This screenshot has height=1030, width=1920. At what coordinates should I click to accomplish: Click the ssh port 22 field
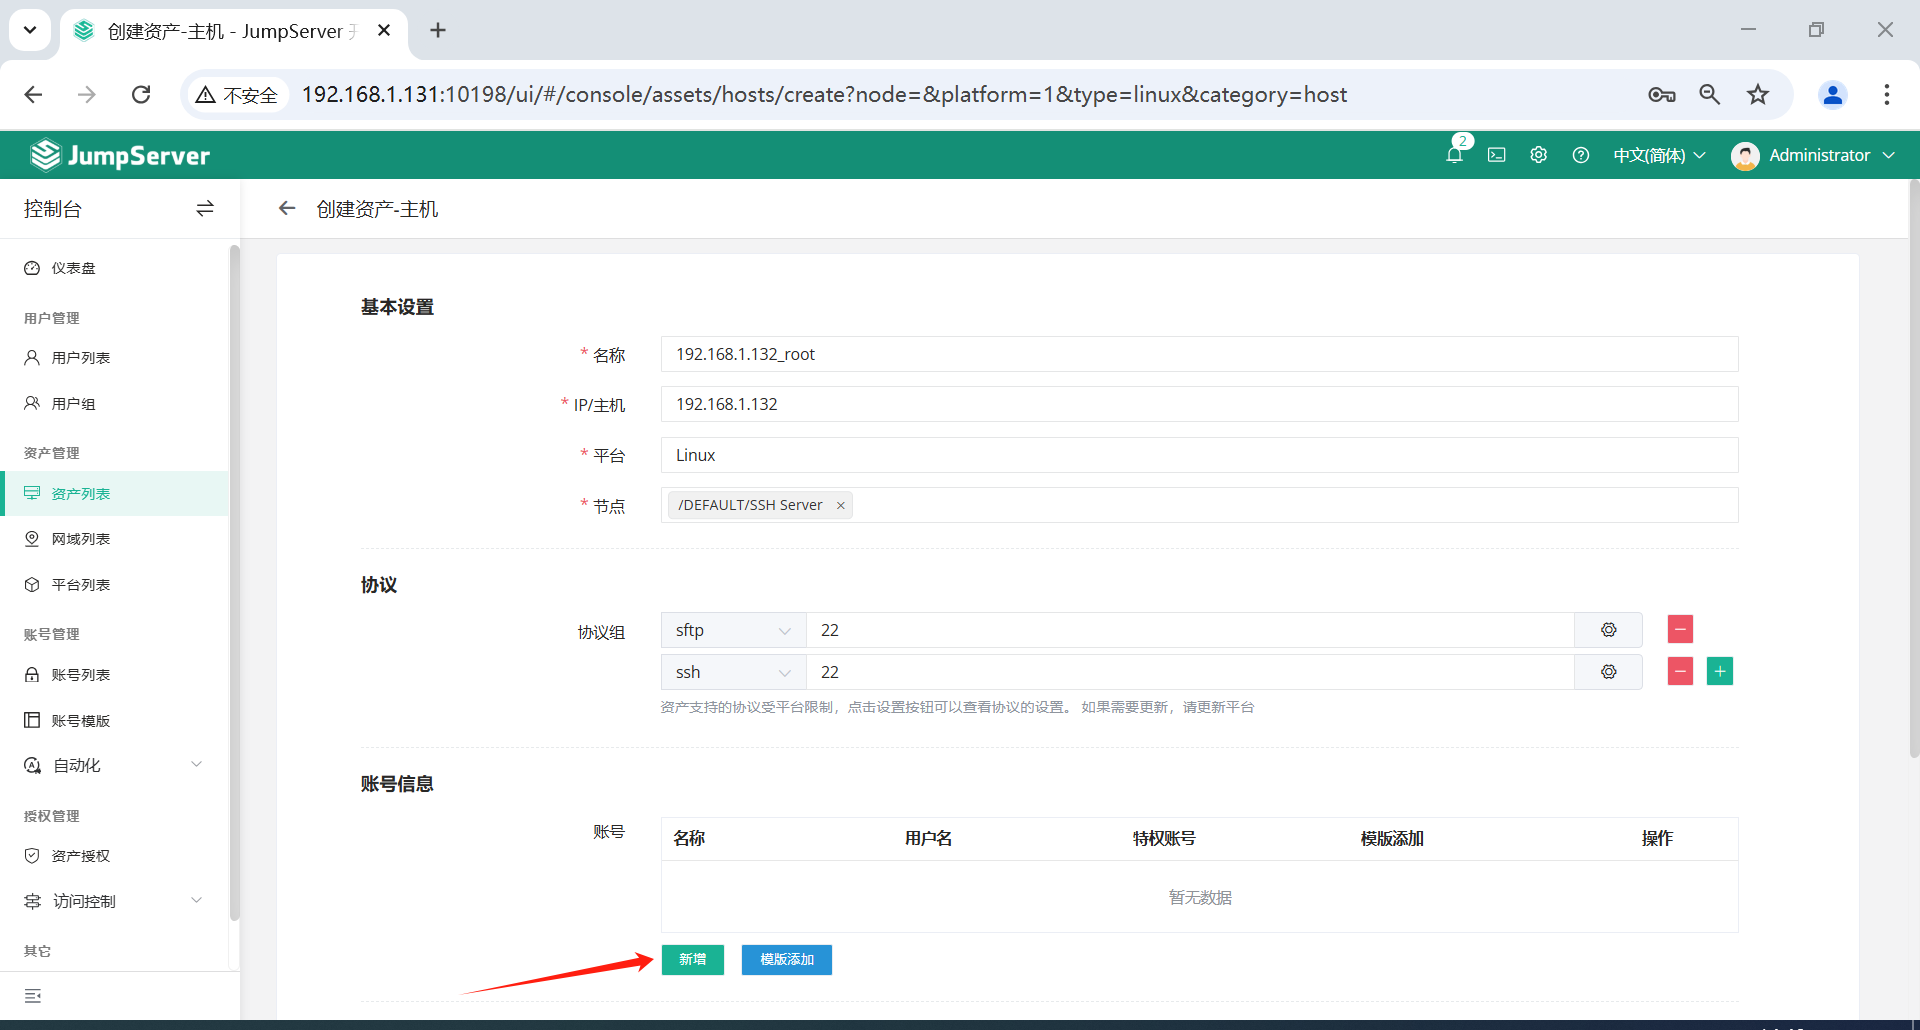click(1190, 672)
